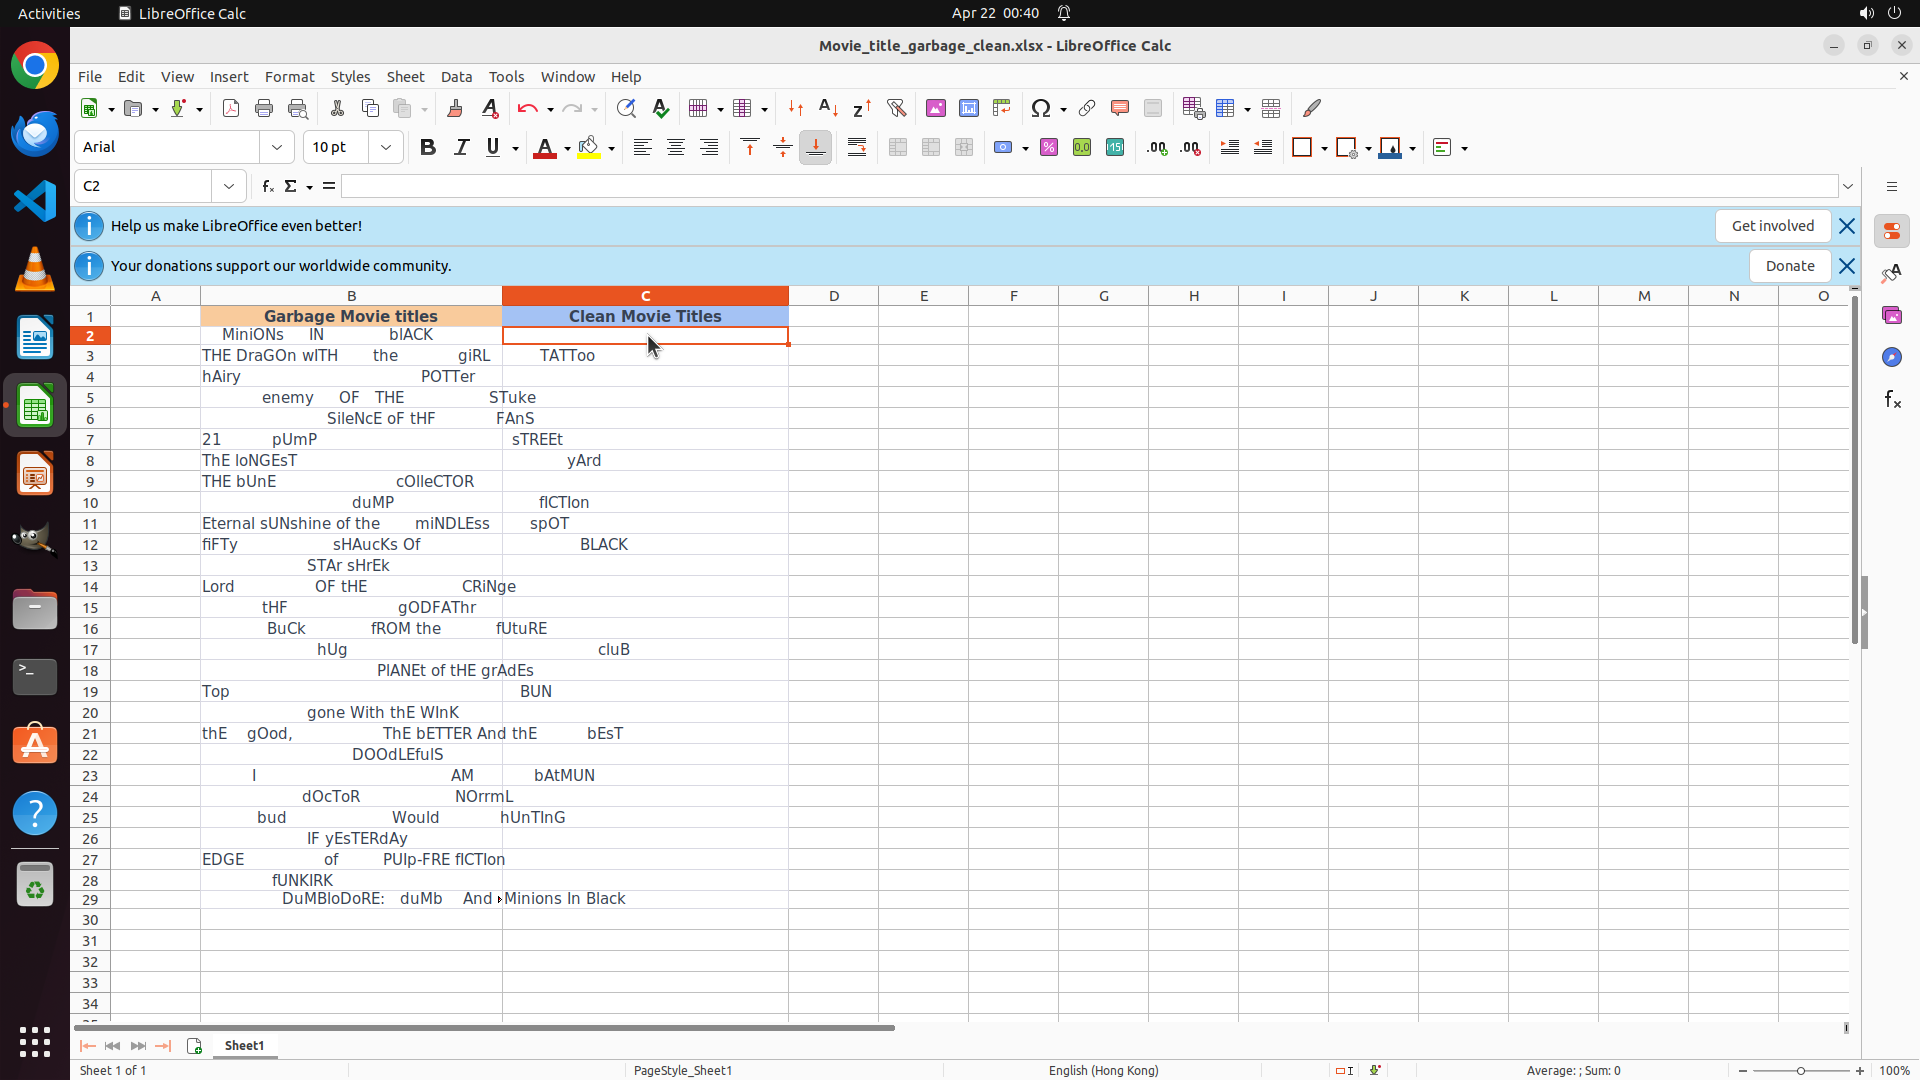Open the Find & Replace tool
Viewport: 1920px width, 1080px height.
point(626,108)
